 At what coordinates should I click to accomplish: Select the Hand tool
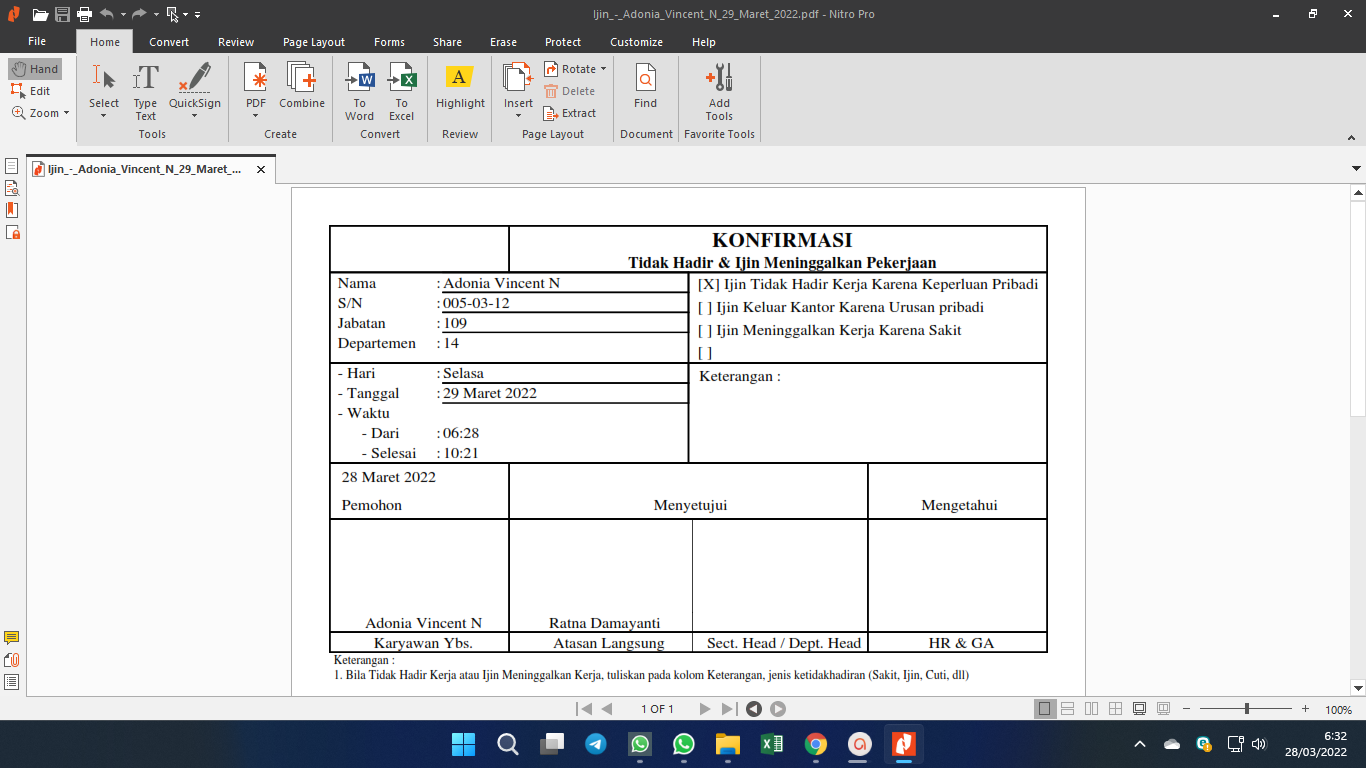tap(35, 69)
